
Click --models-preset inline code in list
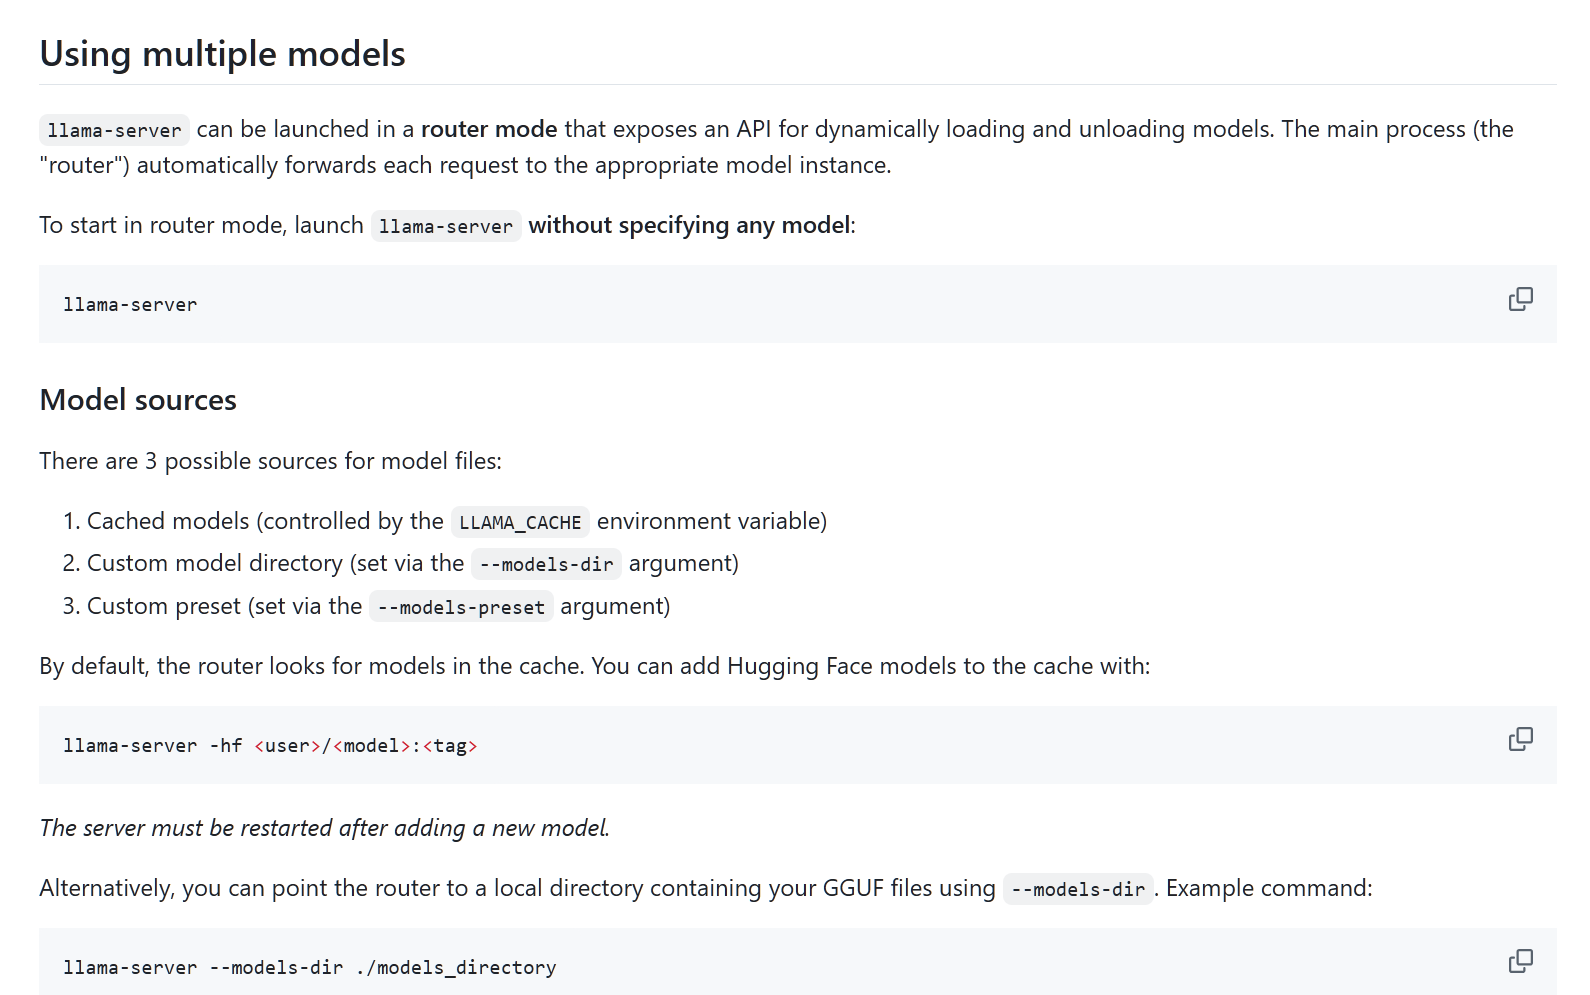pyautogui.click(x=461, y=607)
